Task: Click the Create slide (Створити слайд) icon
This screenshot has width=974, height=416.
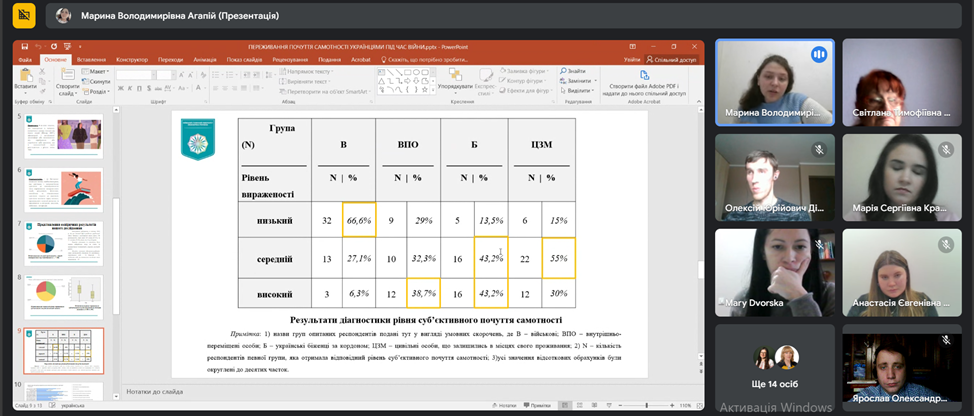Action: click(x=67, y=77)
